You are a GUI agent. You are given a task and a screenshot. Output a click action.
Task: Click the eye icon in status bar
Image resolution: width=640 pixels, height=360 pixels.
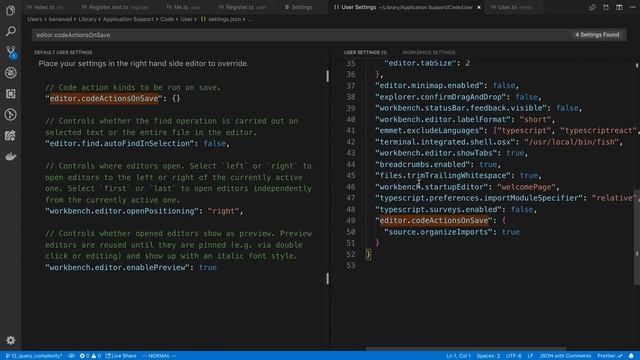(71, 356)
